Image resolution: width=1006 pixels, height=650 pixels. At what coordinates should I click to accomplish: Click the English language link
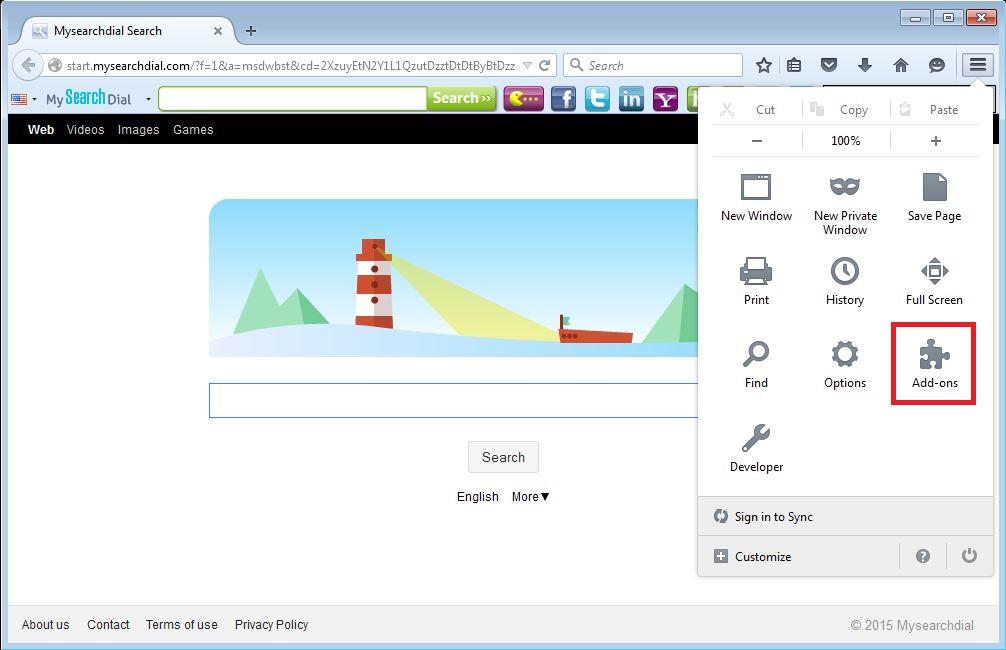pos(477,497)
